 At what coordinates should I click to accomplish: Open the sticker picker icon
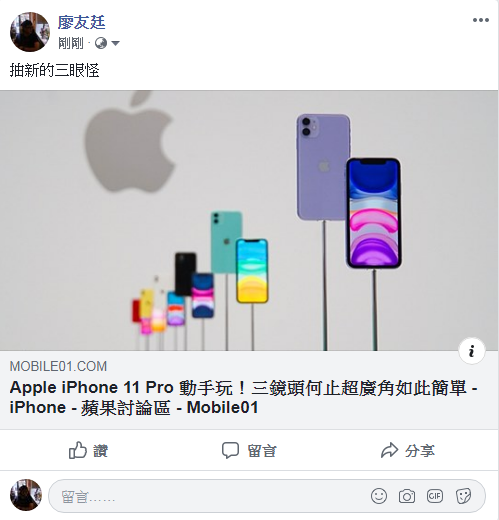[x=463, y=496]
